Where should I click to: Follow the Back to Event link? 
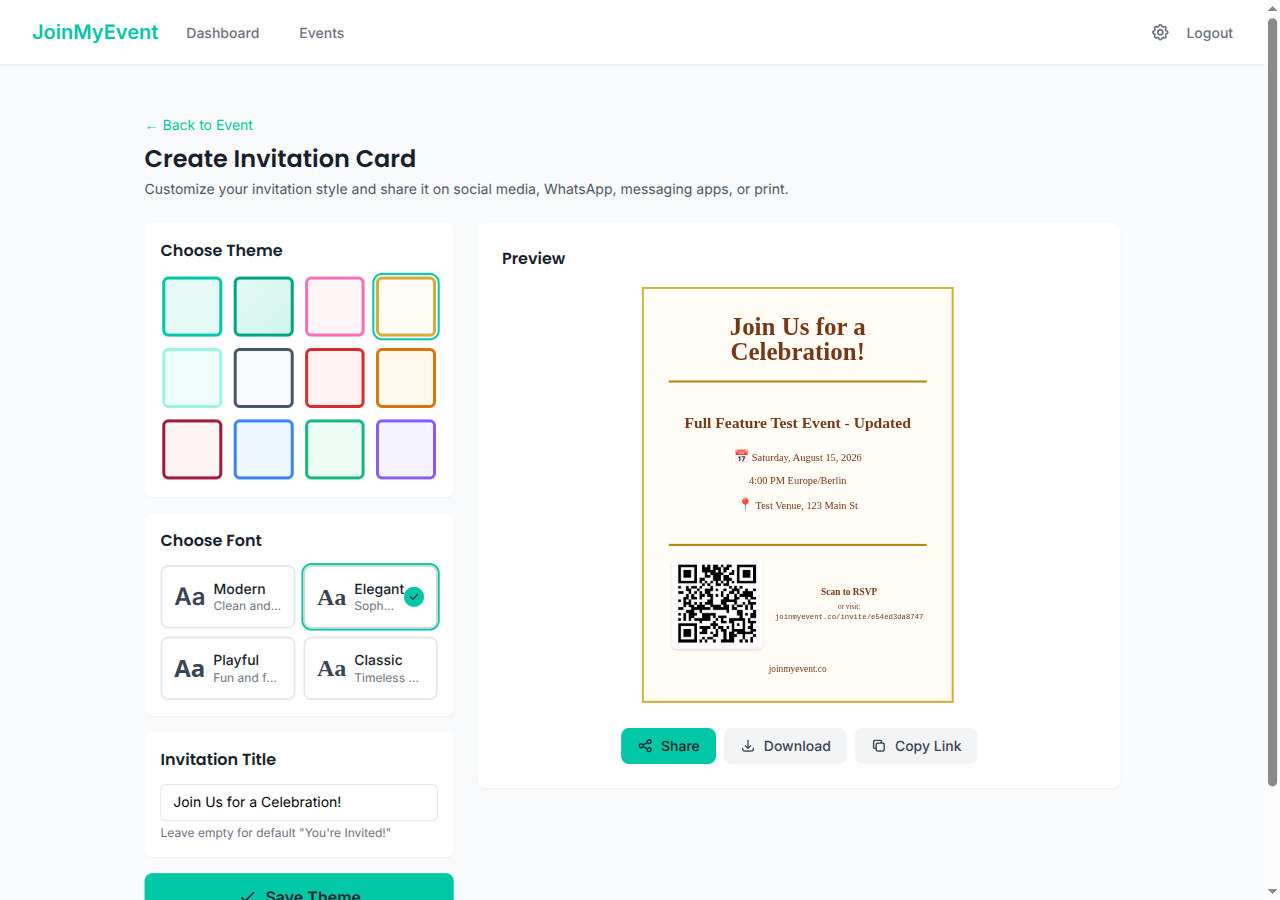point(199,125)
